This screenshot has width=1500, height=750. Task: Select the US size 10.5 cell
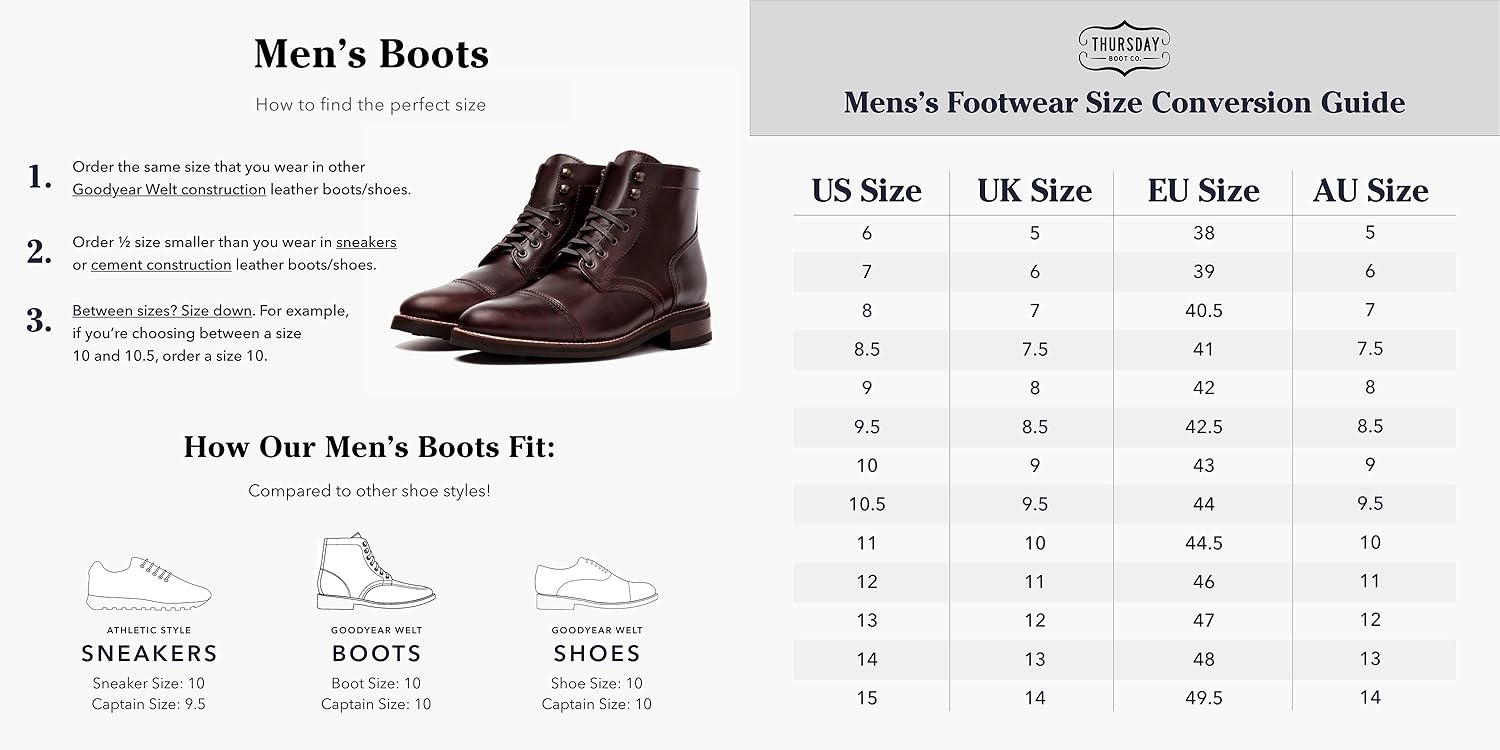[x=866, y=504]
